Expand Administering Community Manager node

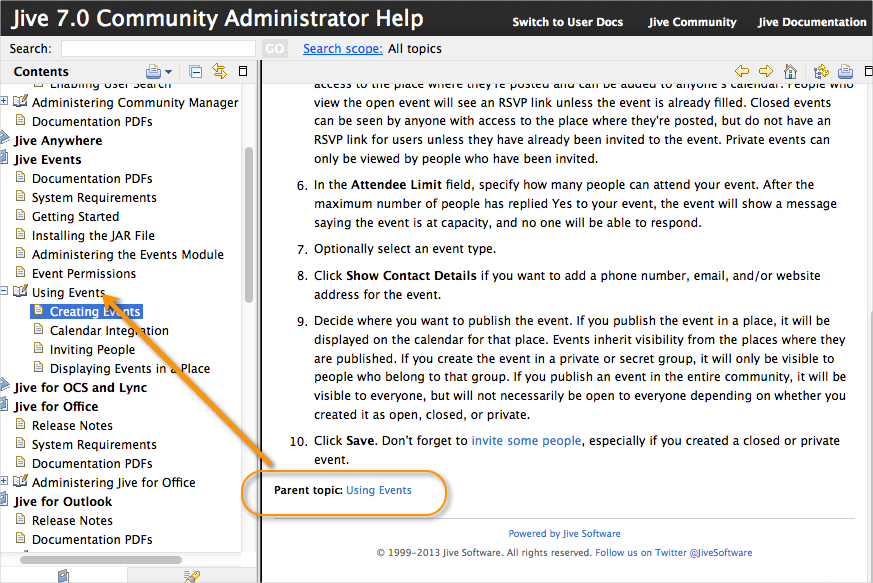[4, 101]
